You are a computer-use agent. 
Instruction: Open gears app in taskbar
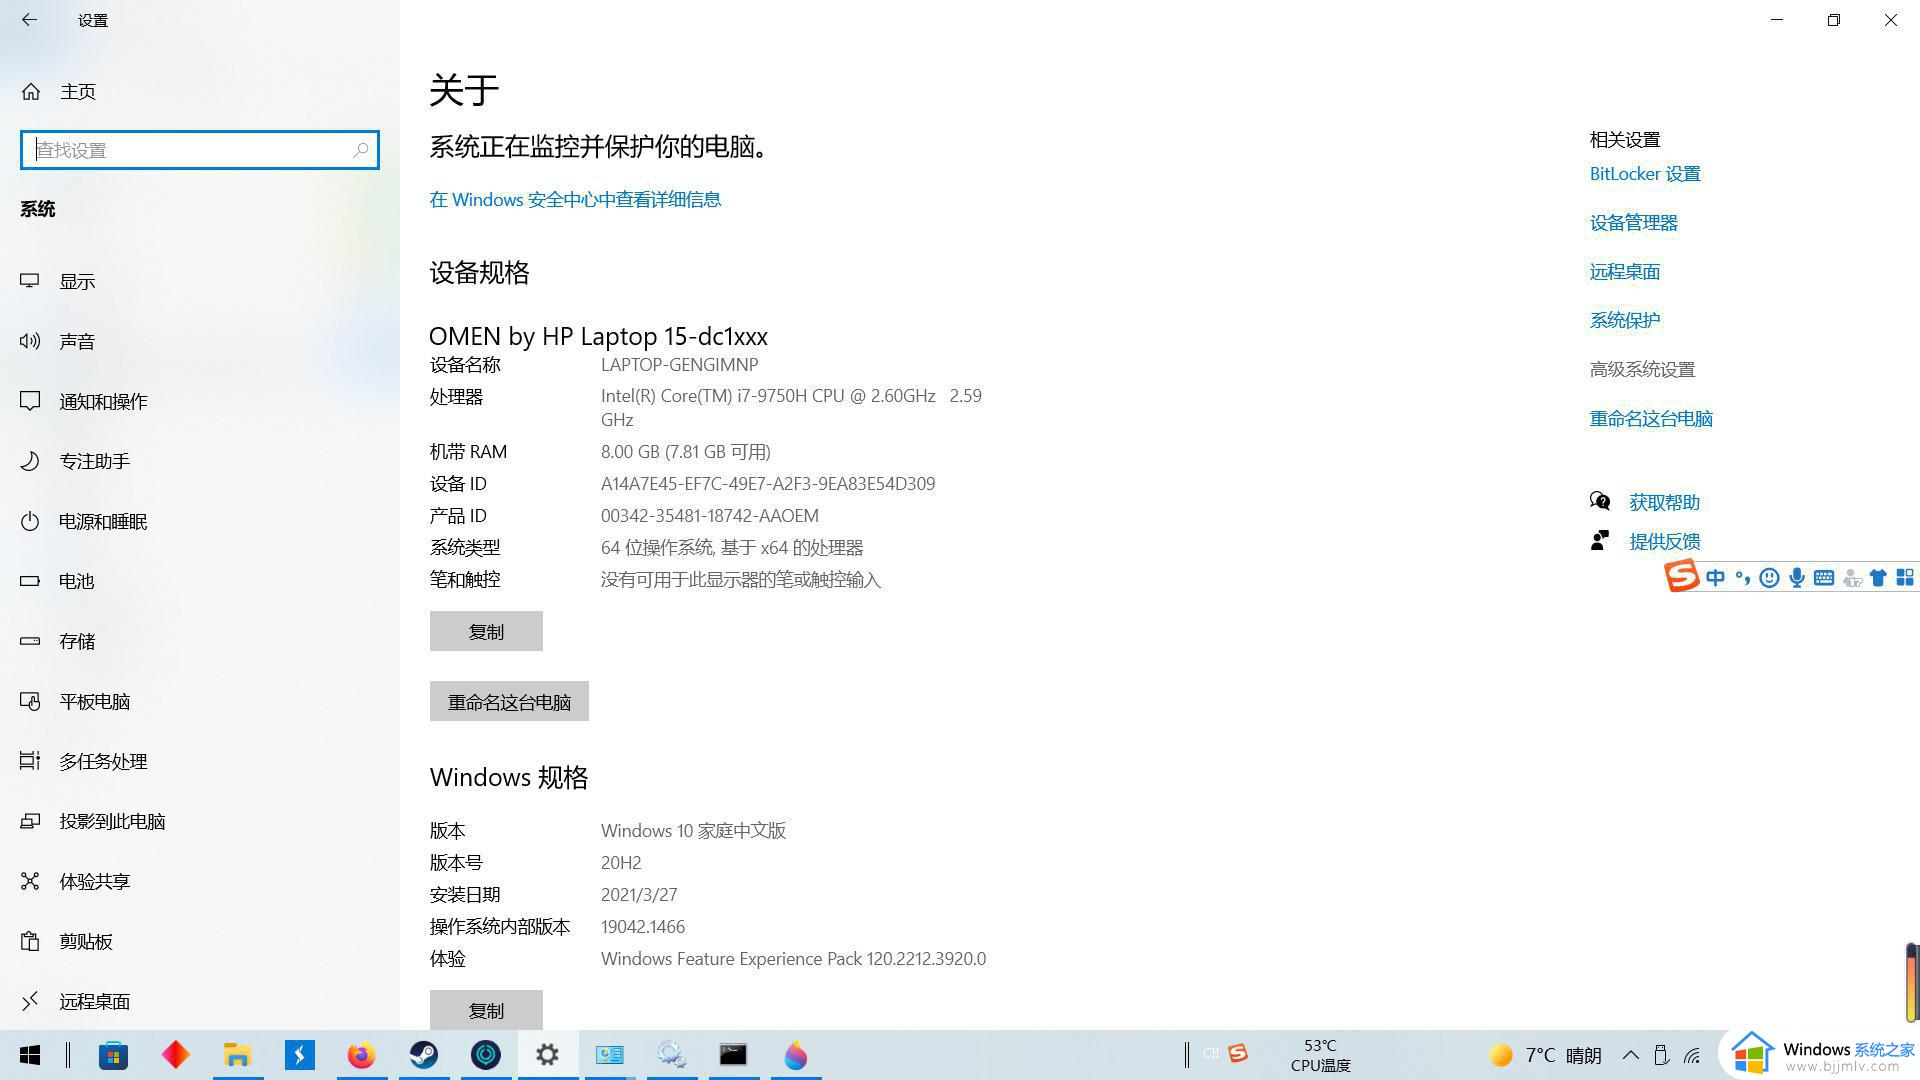[x=671, y=1055]
